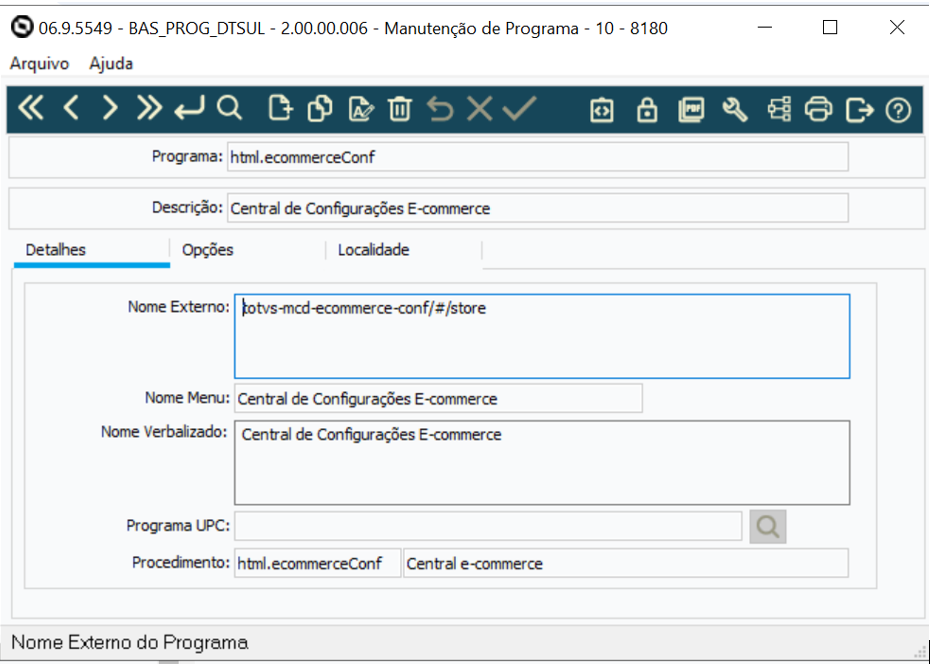Open tree structure icon in toolbar

779,110
